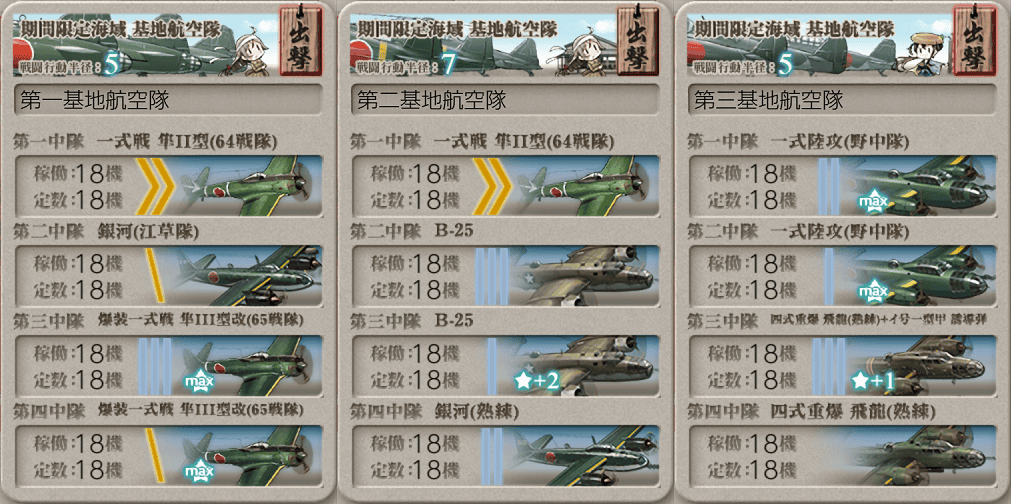1011x504 pixels.
Task: Select 四式重爆 飛龍(熟練) fourth squadron aircraft
Action: point(921,455)
